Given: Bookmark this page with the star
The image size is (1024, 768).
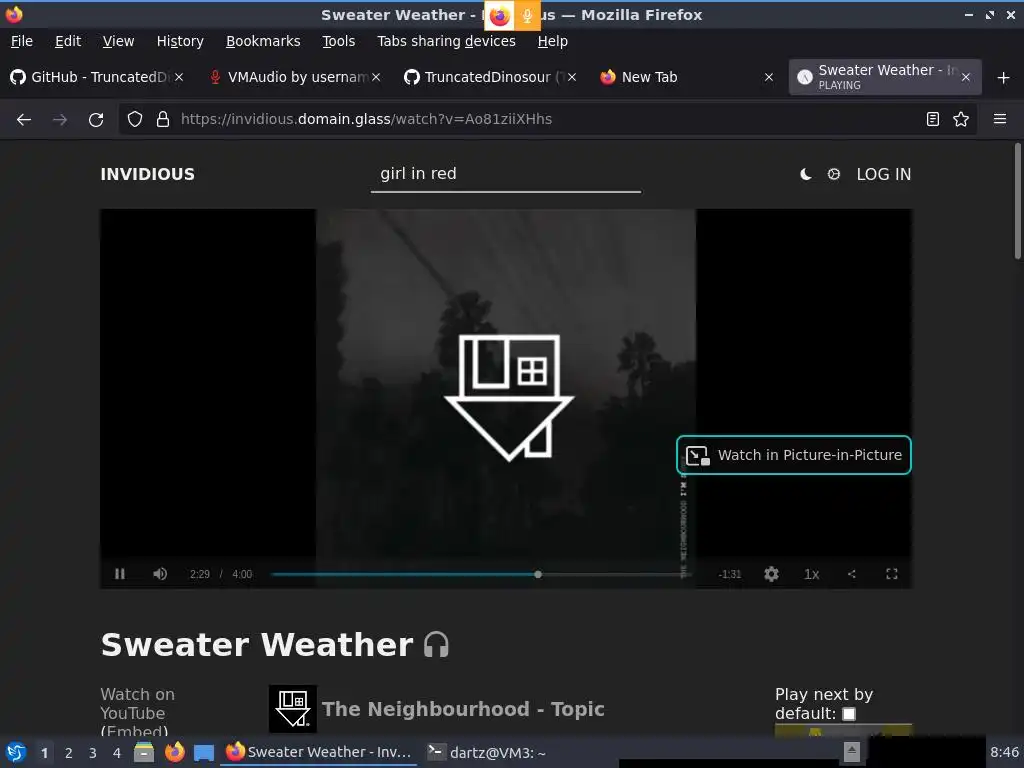Looking at the screenshot, I should click(961, 120).
